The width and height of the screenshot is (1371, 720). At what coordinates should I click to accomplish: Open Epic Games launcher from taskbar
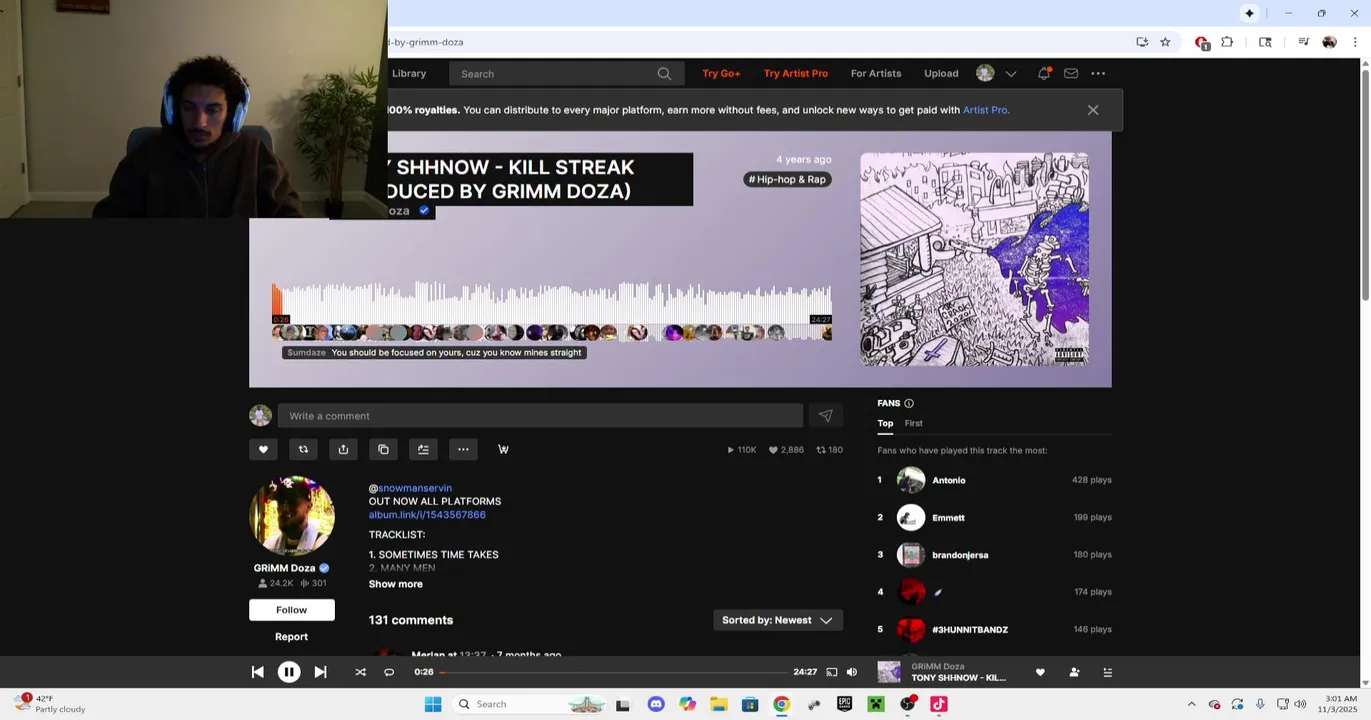(844, 704)
